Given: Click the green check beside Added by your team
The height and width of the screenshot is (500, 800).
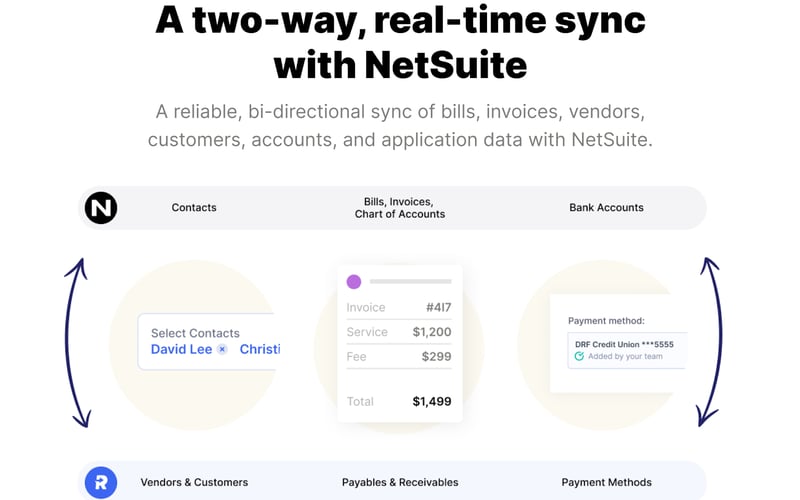Looking at the screenshot, I should 579,356.
